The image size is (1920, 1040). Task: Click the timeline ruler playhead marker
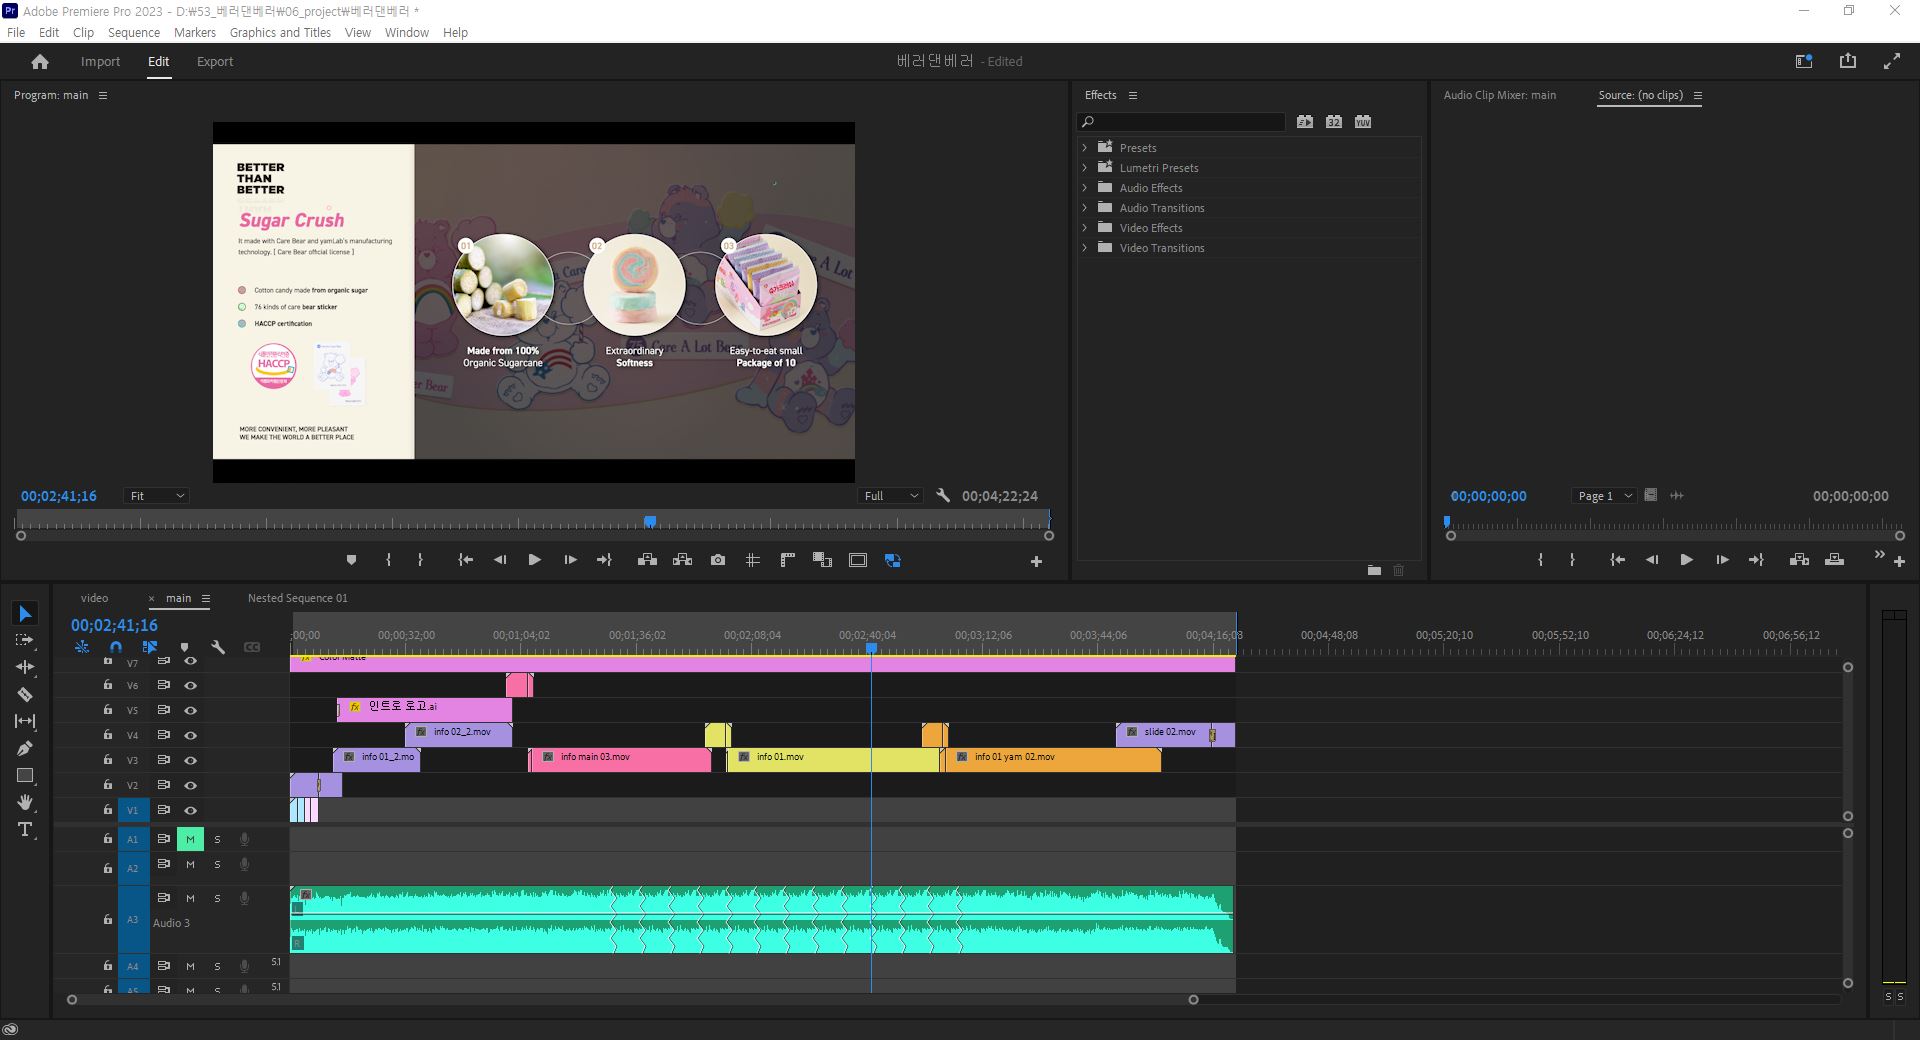pos(871,648)
